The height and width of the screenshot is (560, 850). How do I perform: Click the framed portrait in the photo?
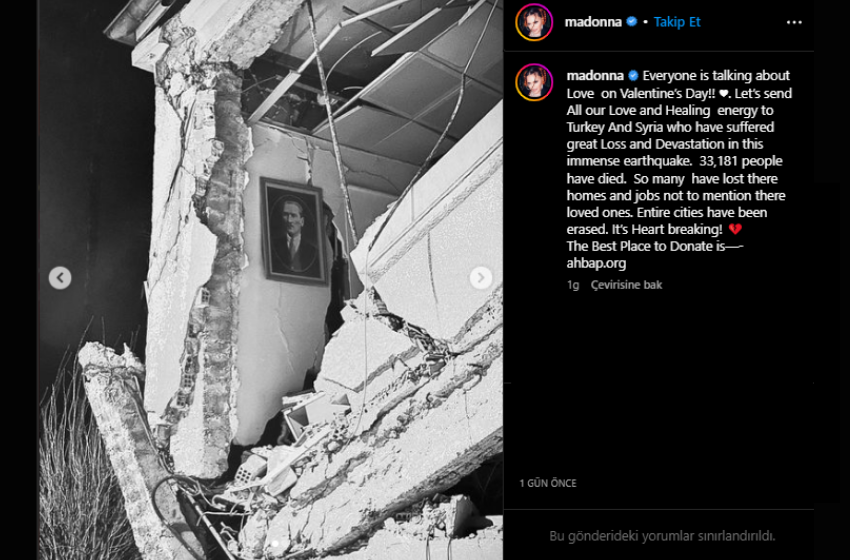294,230
